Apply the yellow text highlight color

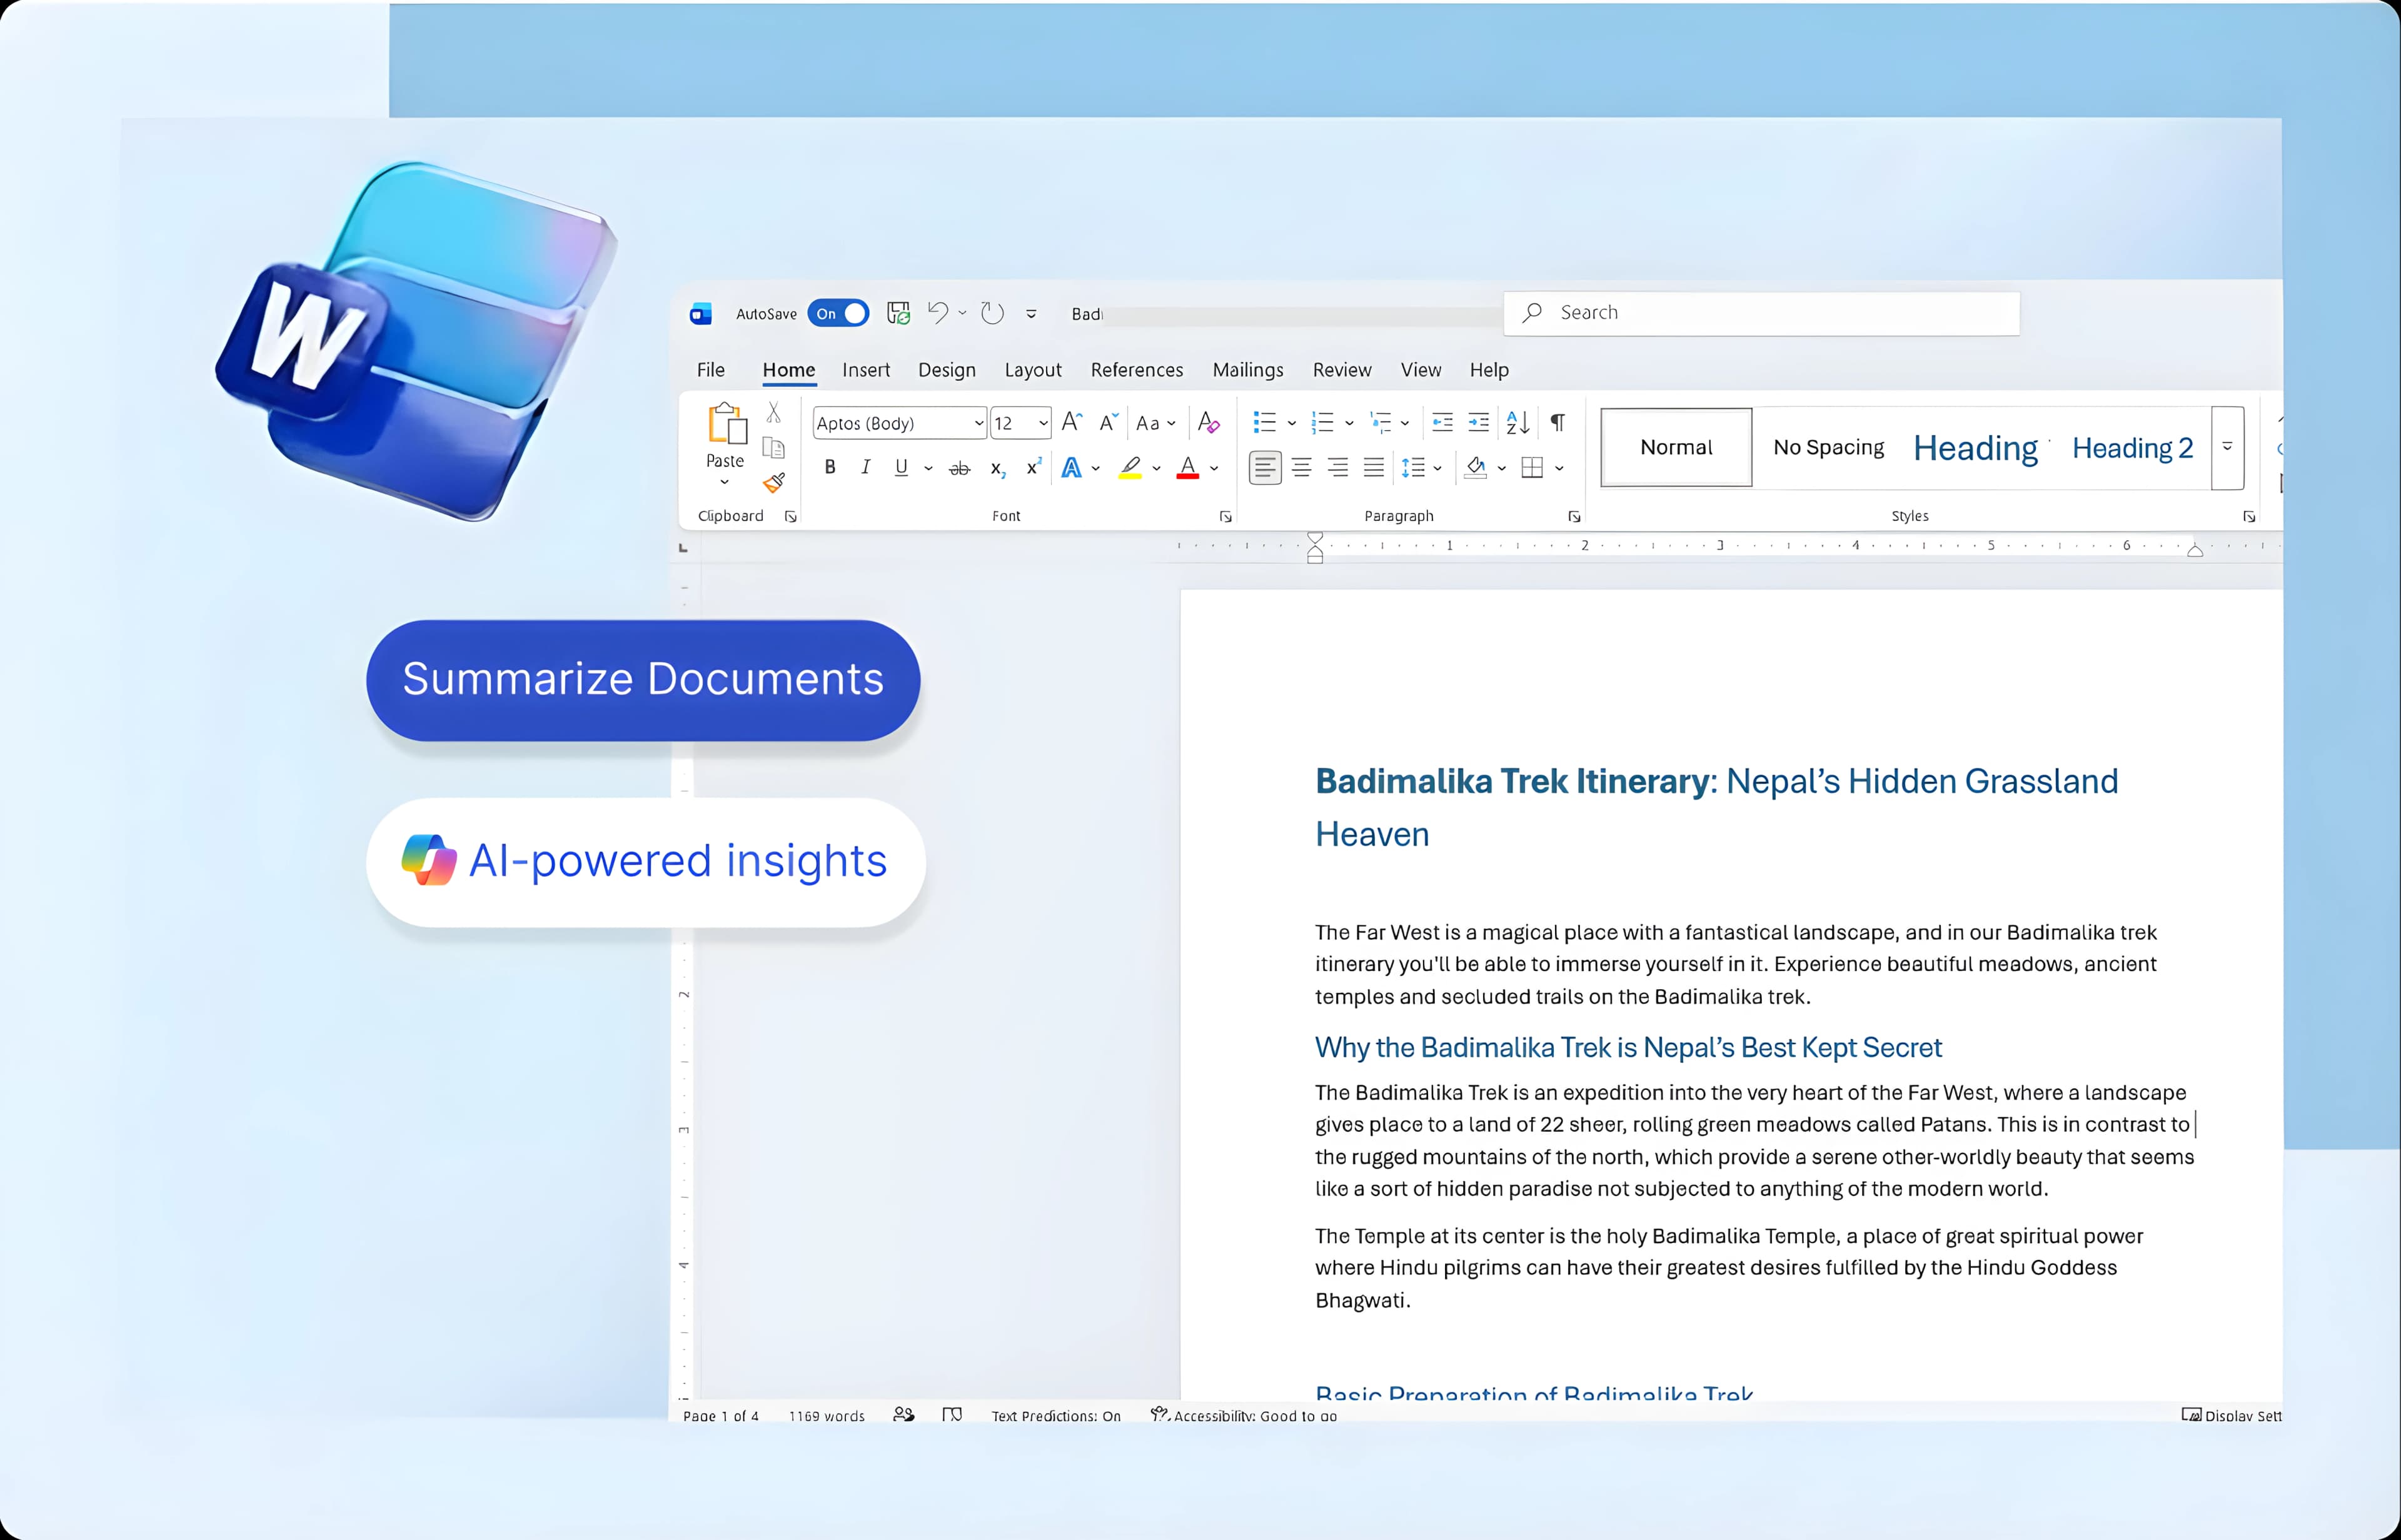1130,468
